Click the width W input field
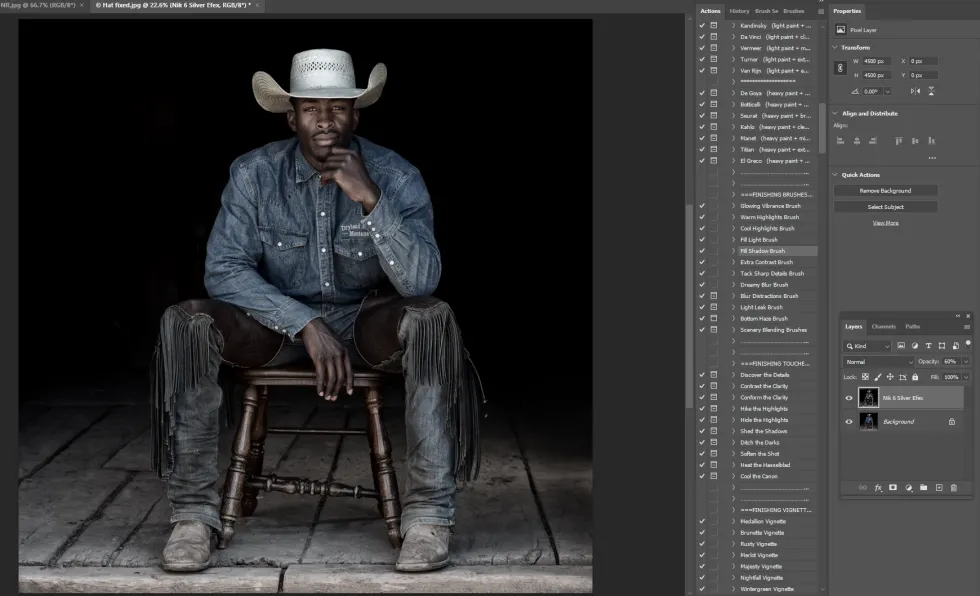This screenshot has height=596, width=980. click(x=879, y=61)
